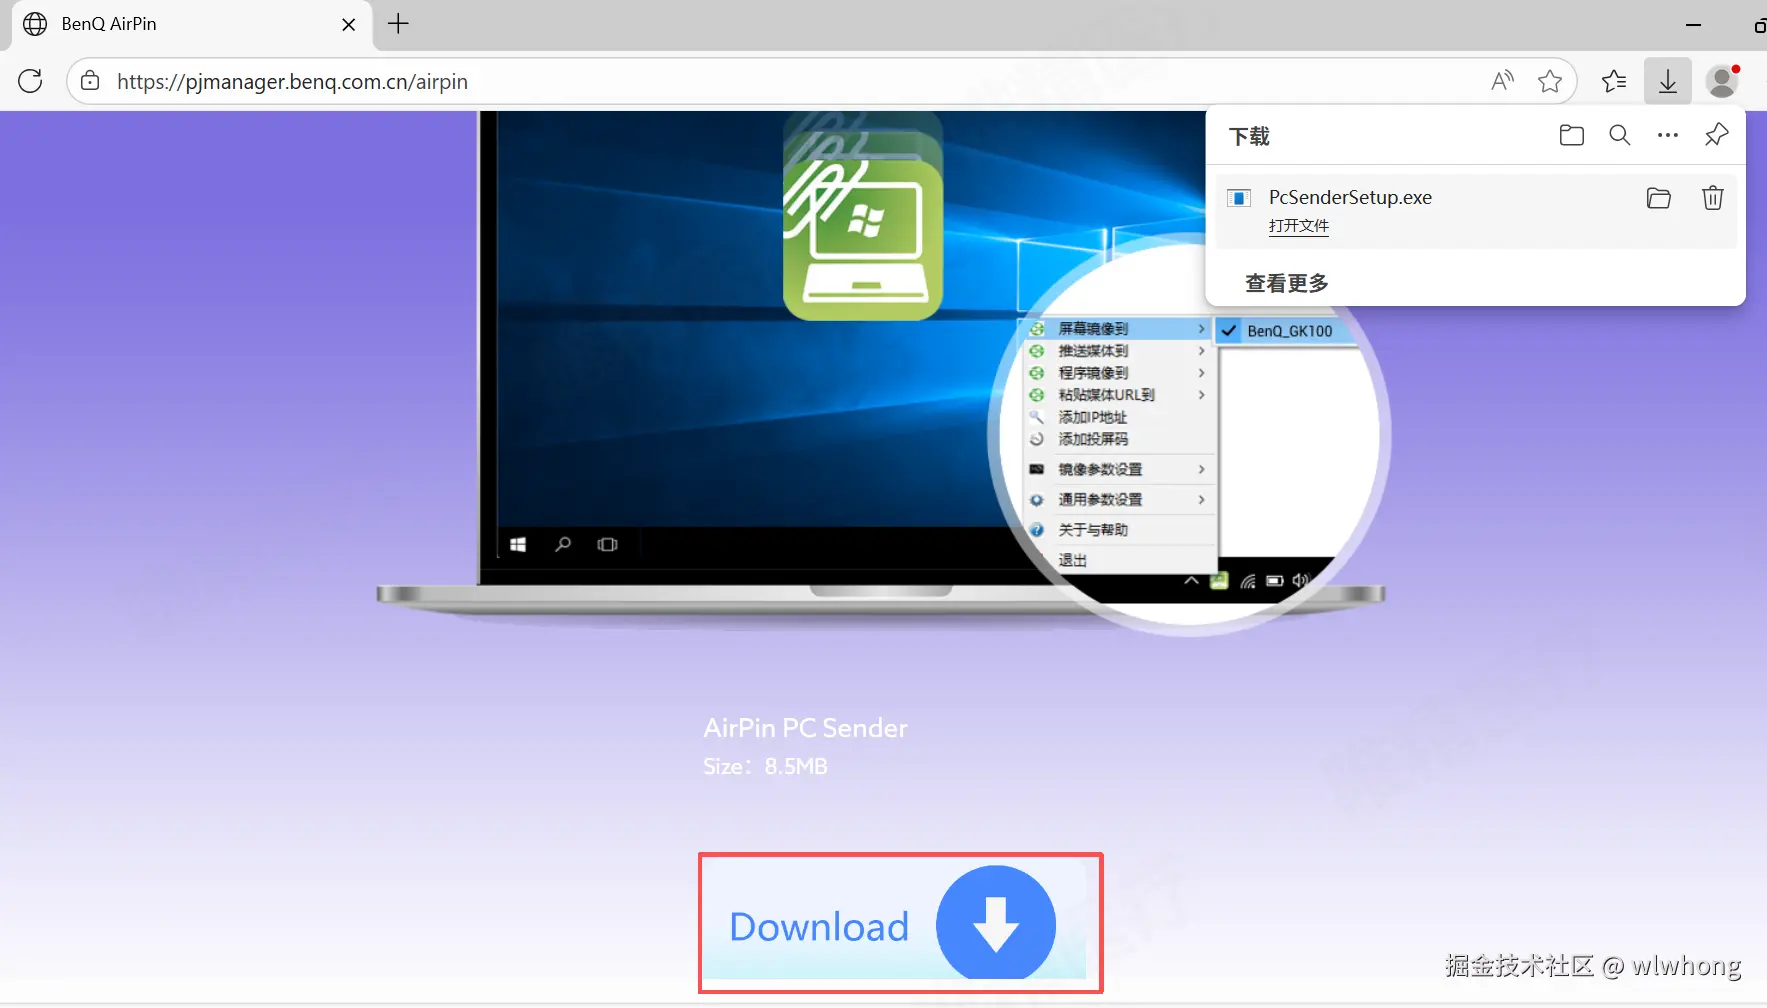Click the green AirPin tray icon

coord(1219,581)
